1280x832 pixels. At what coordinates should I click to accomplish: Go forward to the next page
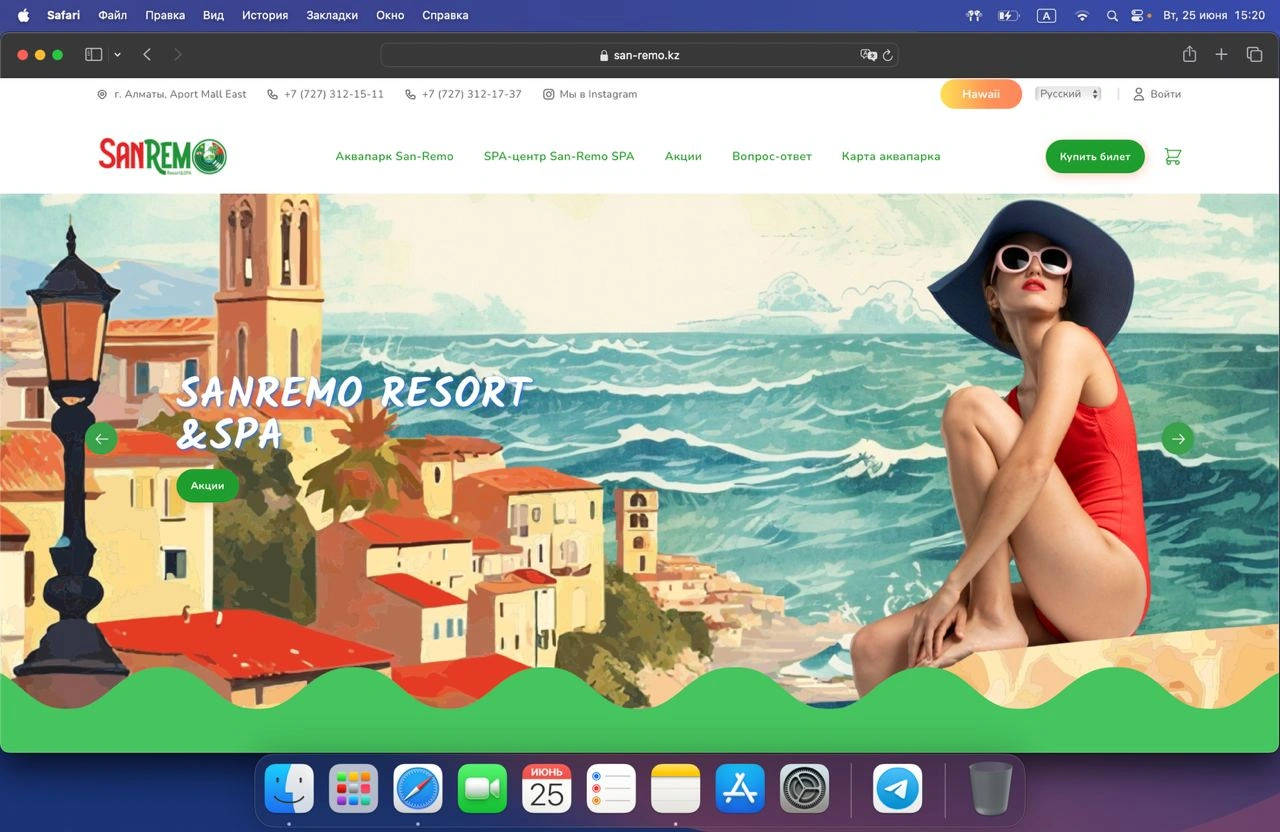pos(178,55)
